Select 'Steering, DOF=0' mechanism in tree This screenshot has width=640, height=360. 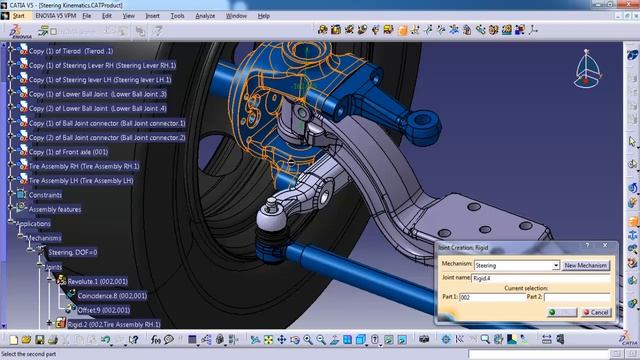[73, 252]
